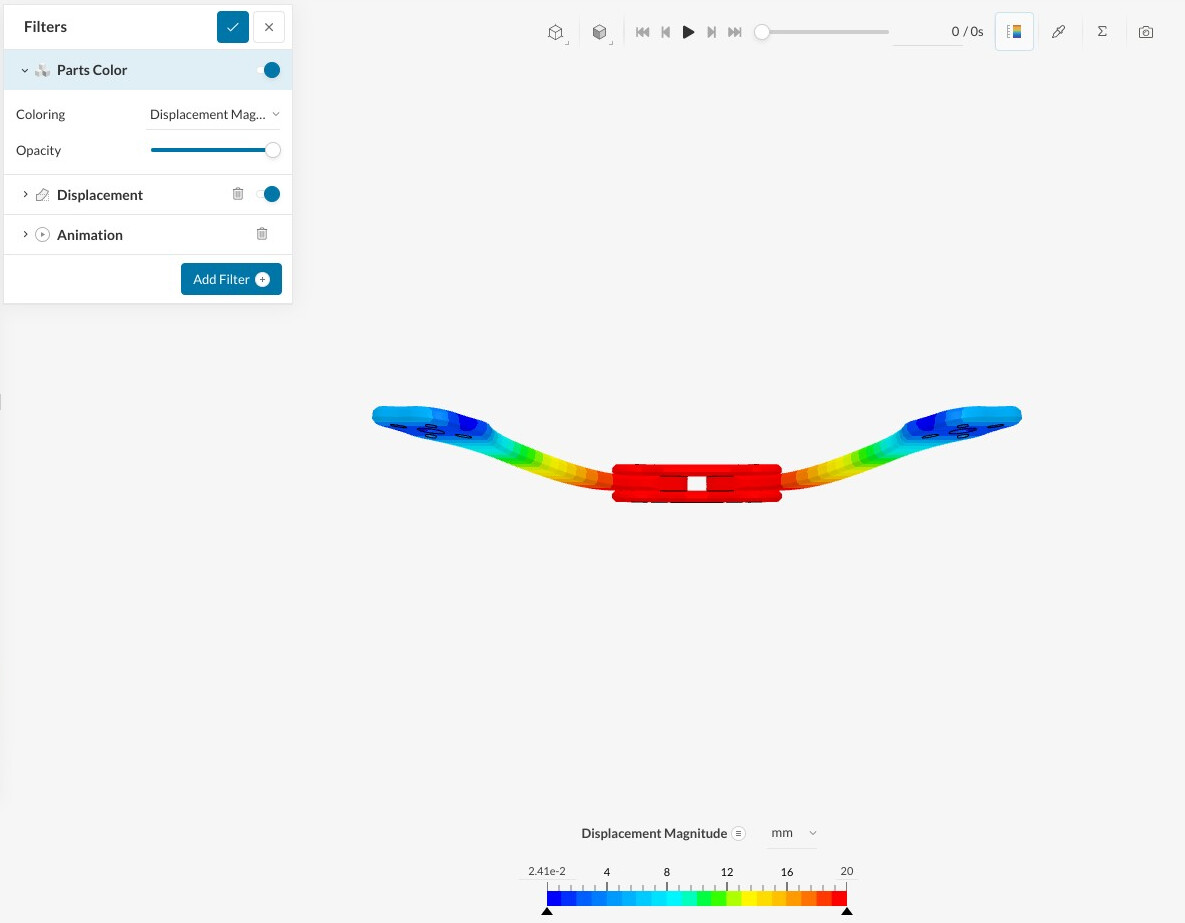Viewport: 1185px width, 923px height.
Task: Click the Displacement Magnitude legend title
Action: [654, 833]
